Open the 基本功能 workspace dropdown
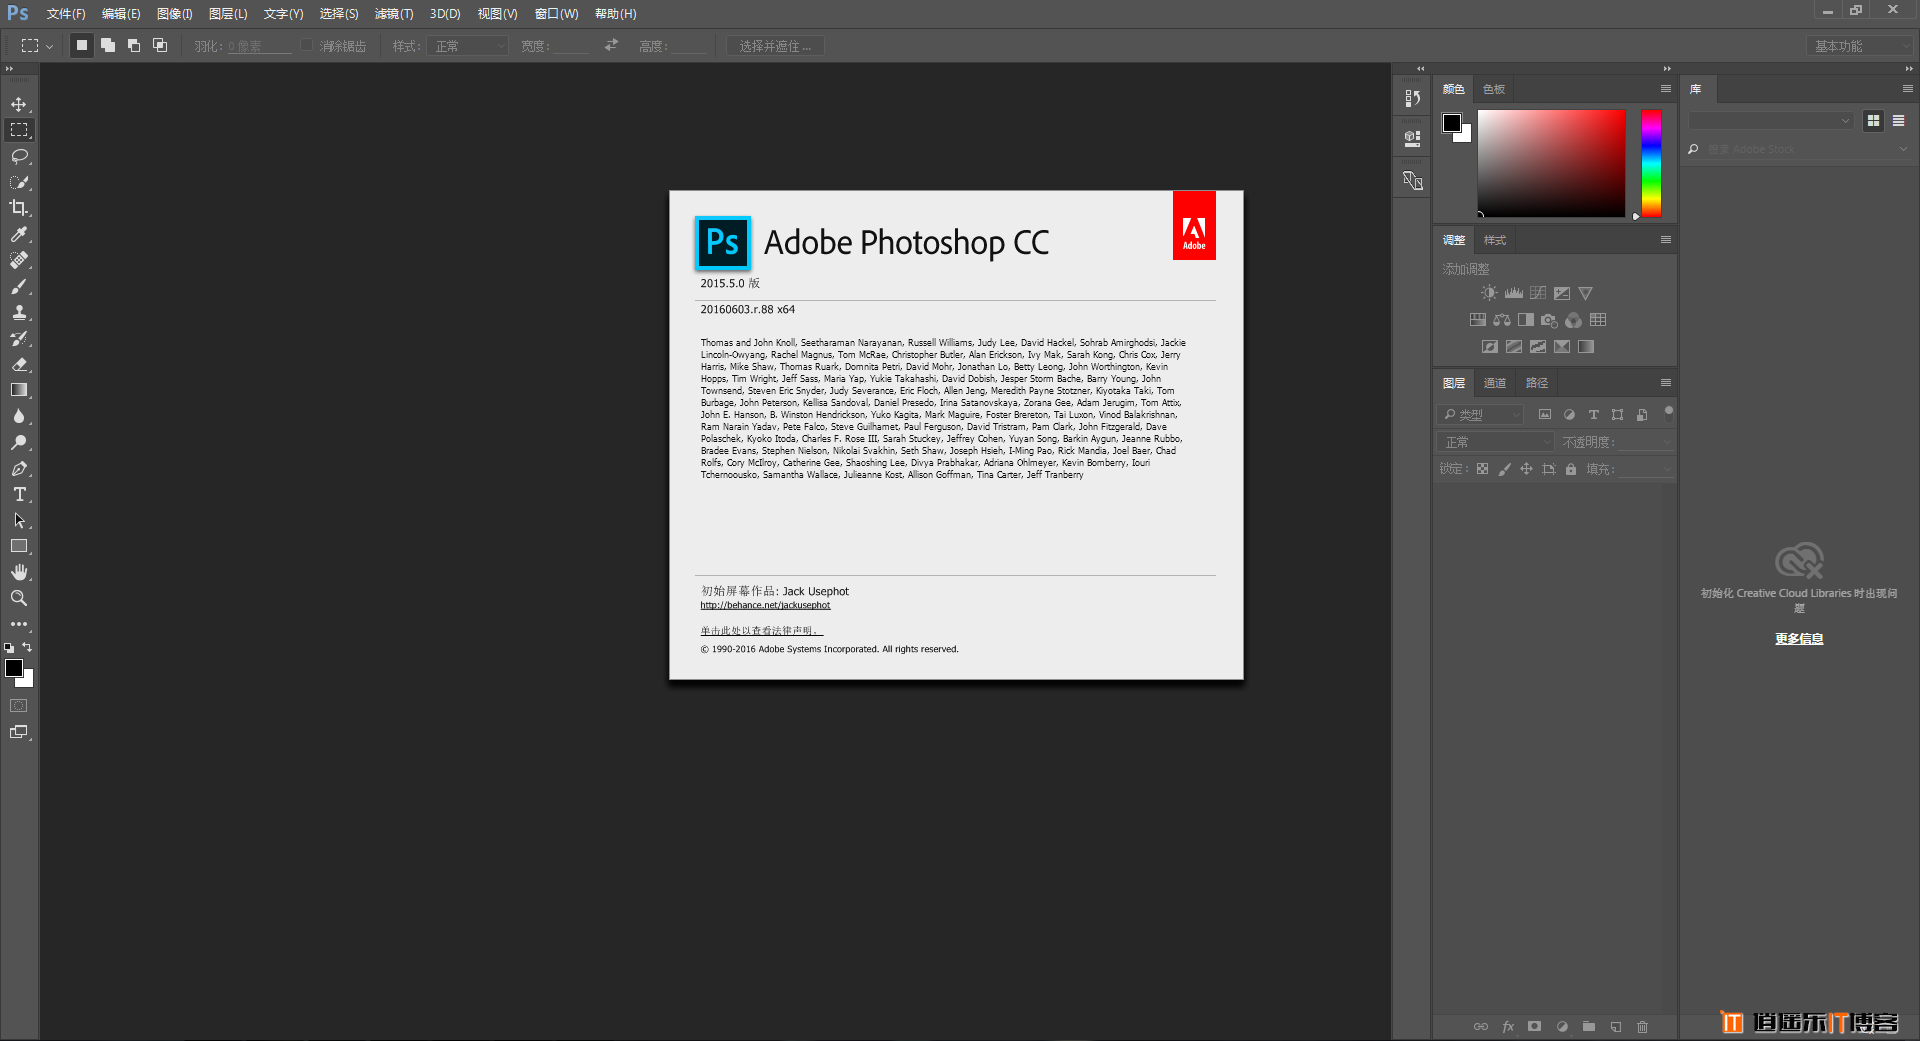 coord(1859,46)
